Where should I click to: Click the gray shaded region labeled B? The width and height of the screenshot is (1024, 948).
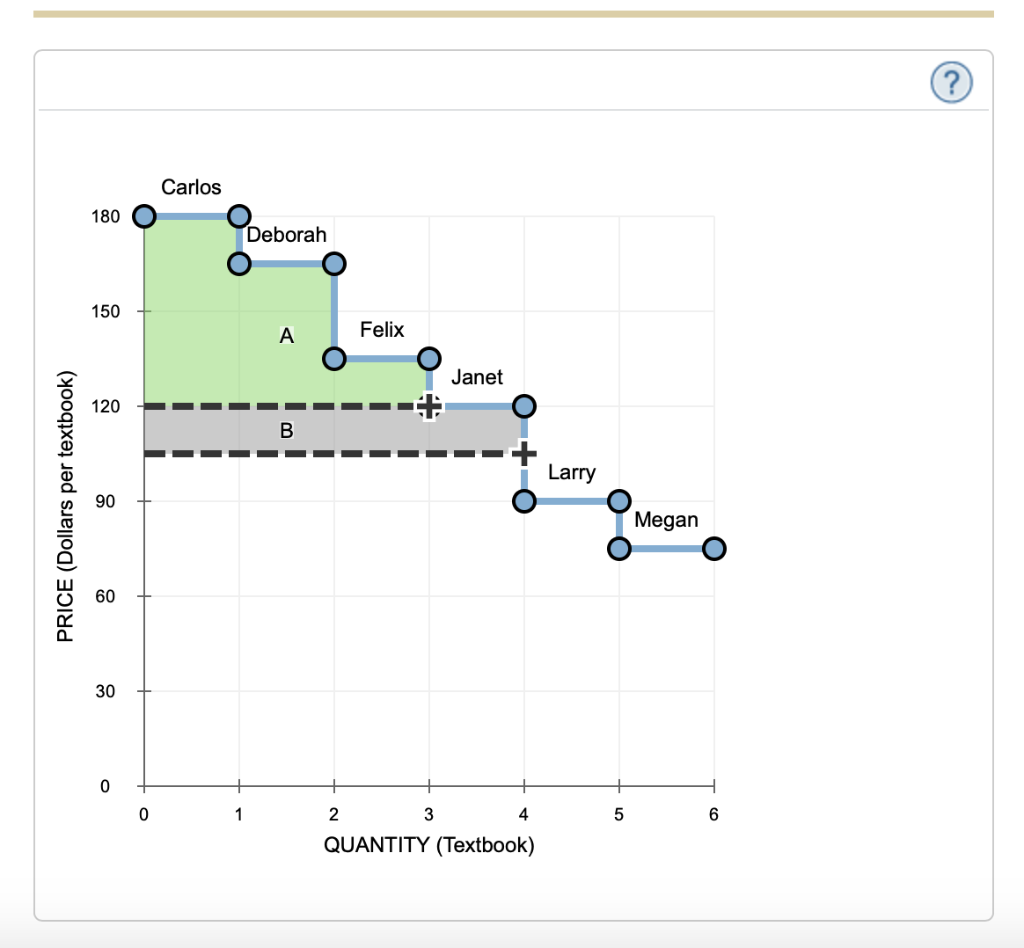click(x=287, y=430)
